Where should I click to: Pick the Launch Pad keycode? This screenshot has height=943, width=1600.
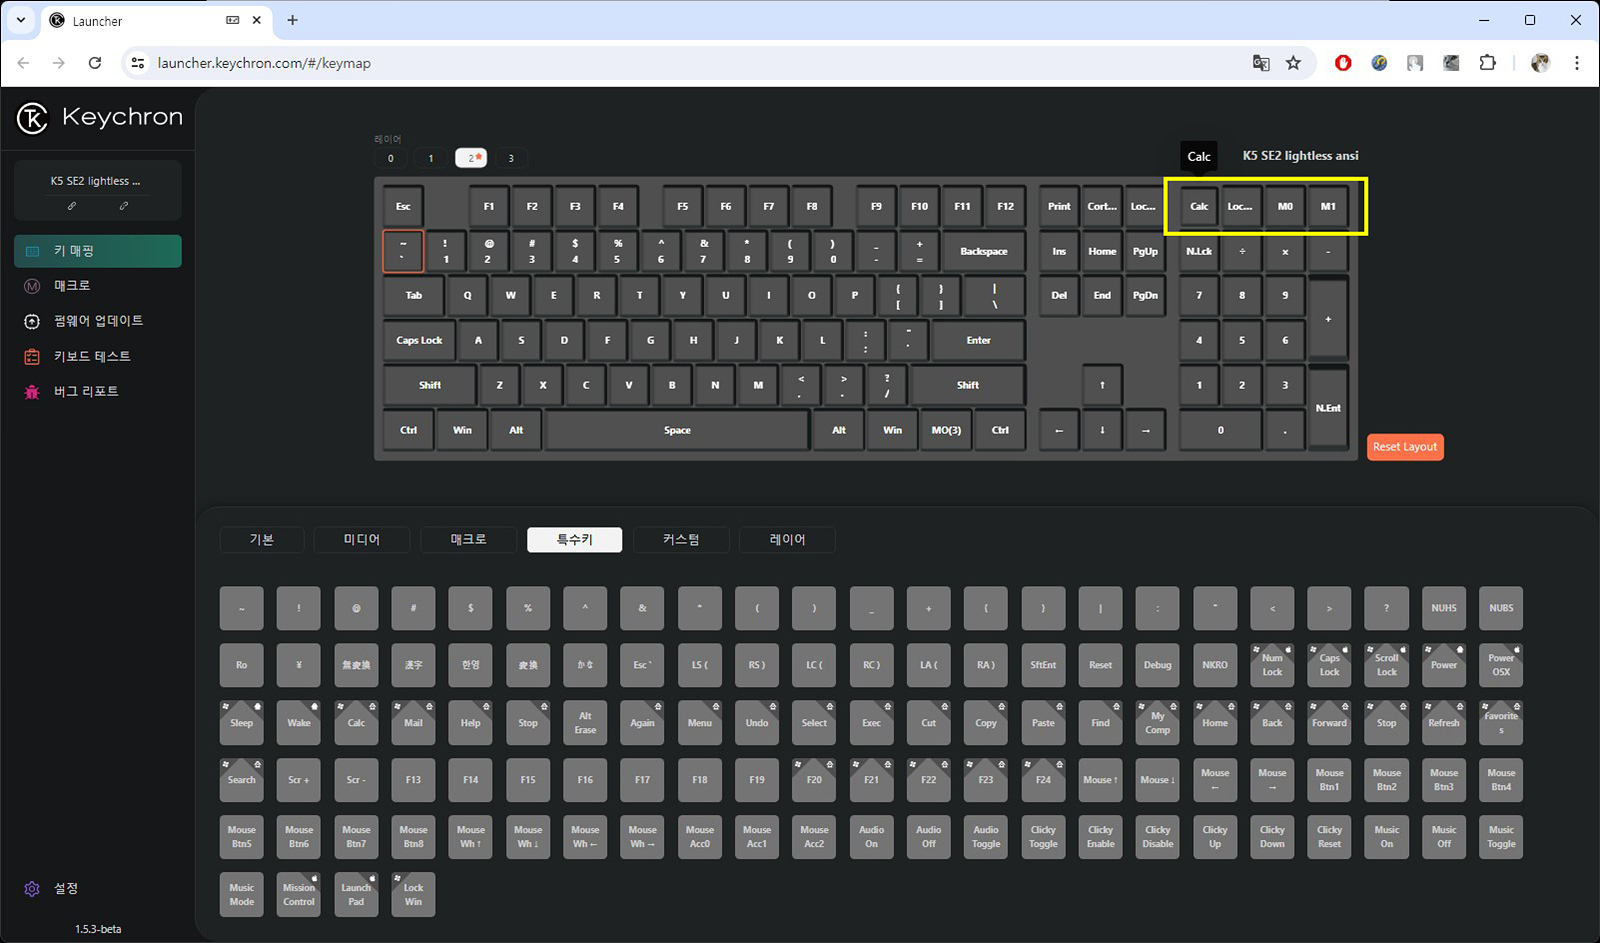[x=356, y=894]
